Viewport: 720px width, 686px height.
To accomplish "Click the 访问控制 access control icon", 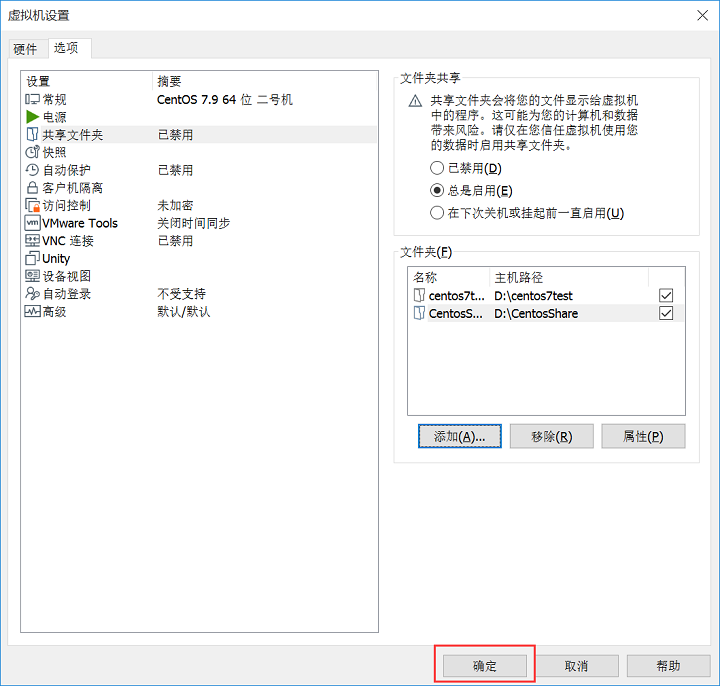I will point(32,205).
